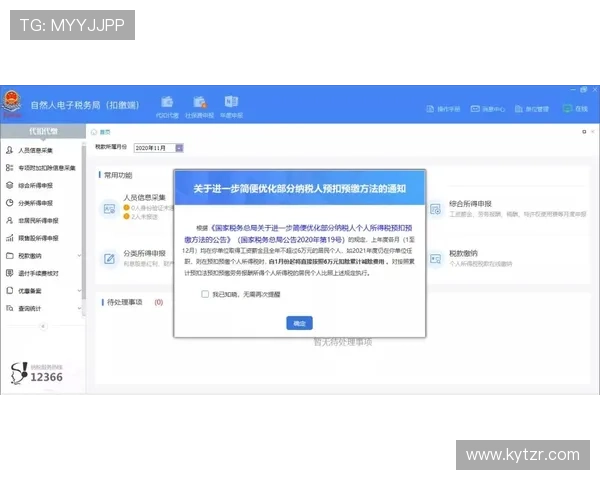Expand 查询统计 sidebar chevron

(x=79, y=308)
